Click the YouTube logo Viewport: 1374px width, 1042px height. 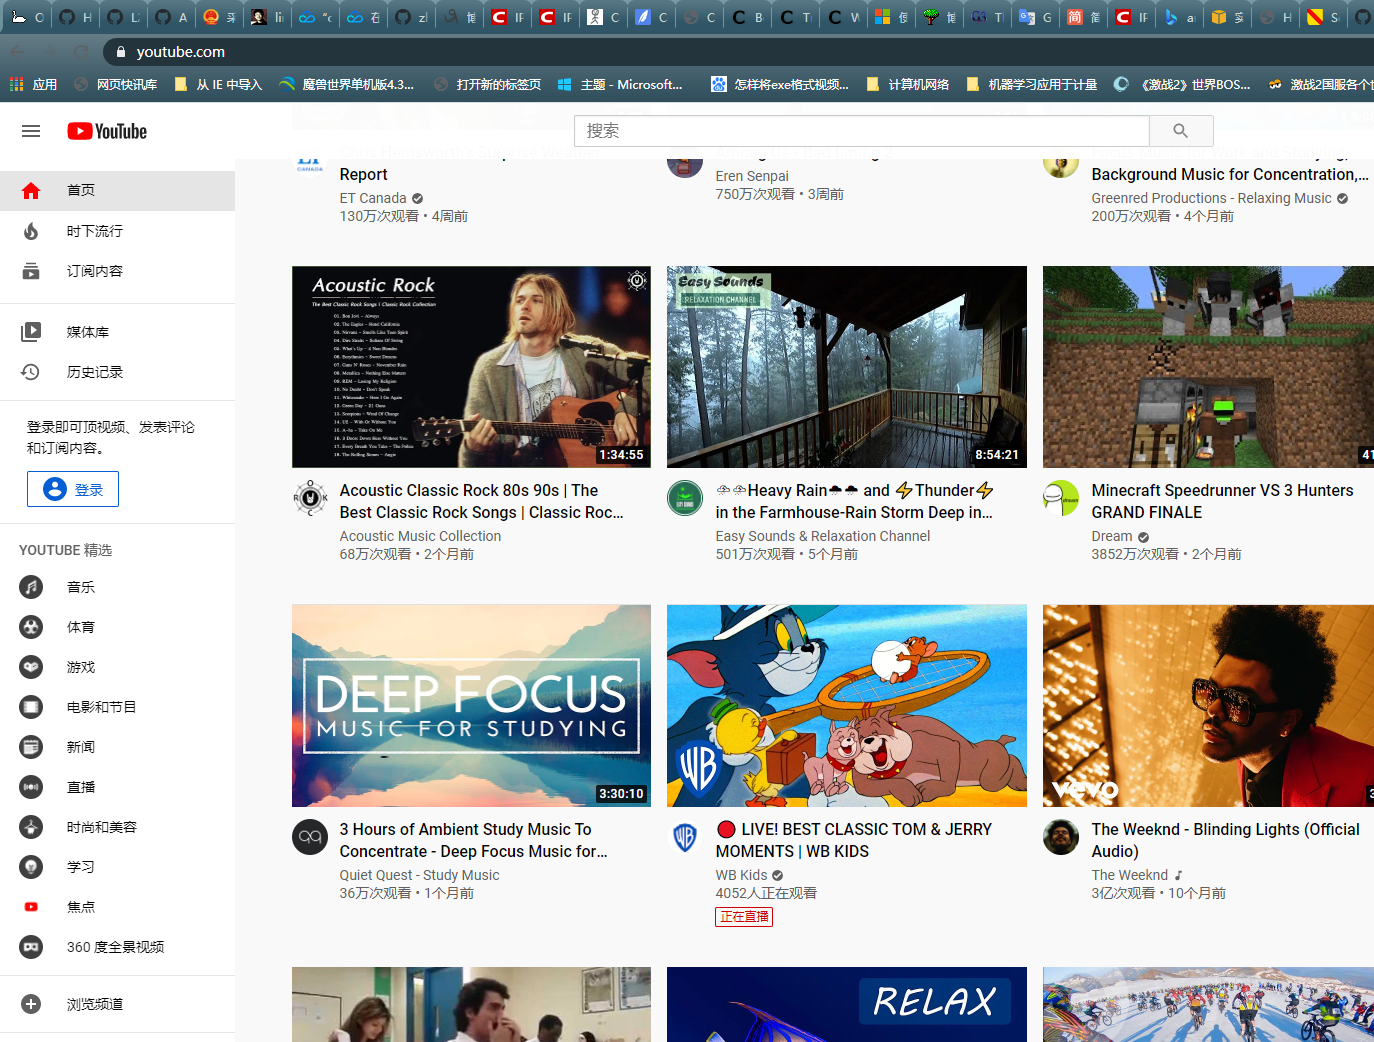[107, 131]
